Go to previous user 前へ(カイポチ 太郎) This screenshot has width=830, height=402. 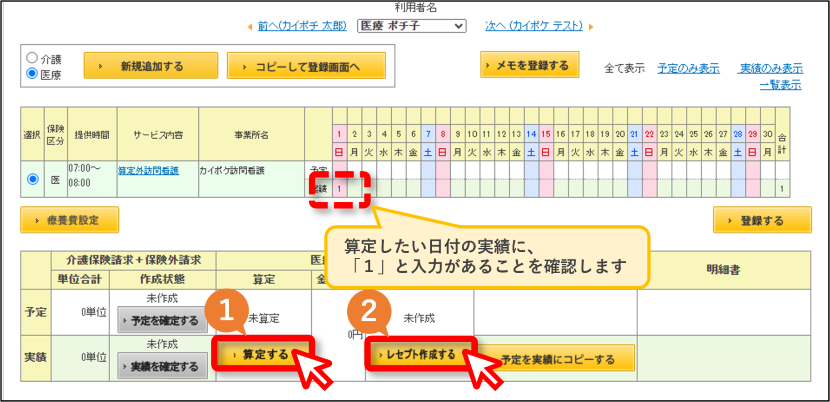click(302, 26)
